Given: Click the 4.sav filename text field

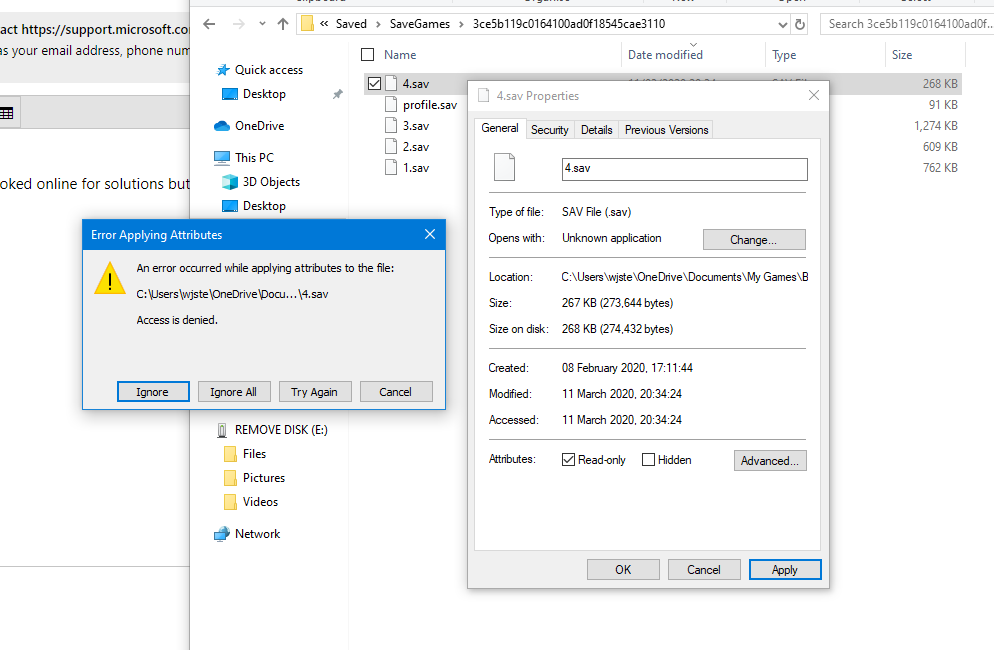Looking at the screenshot, I should (684, 169).
